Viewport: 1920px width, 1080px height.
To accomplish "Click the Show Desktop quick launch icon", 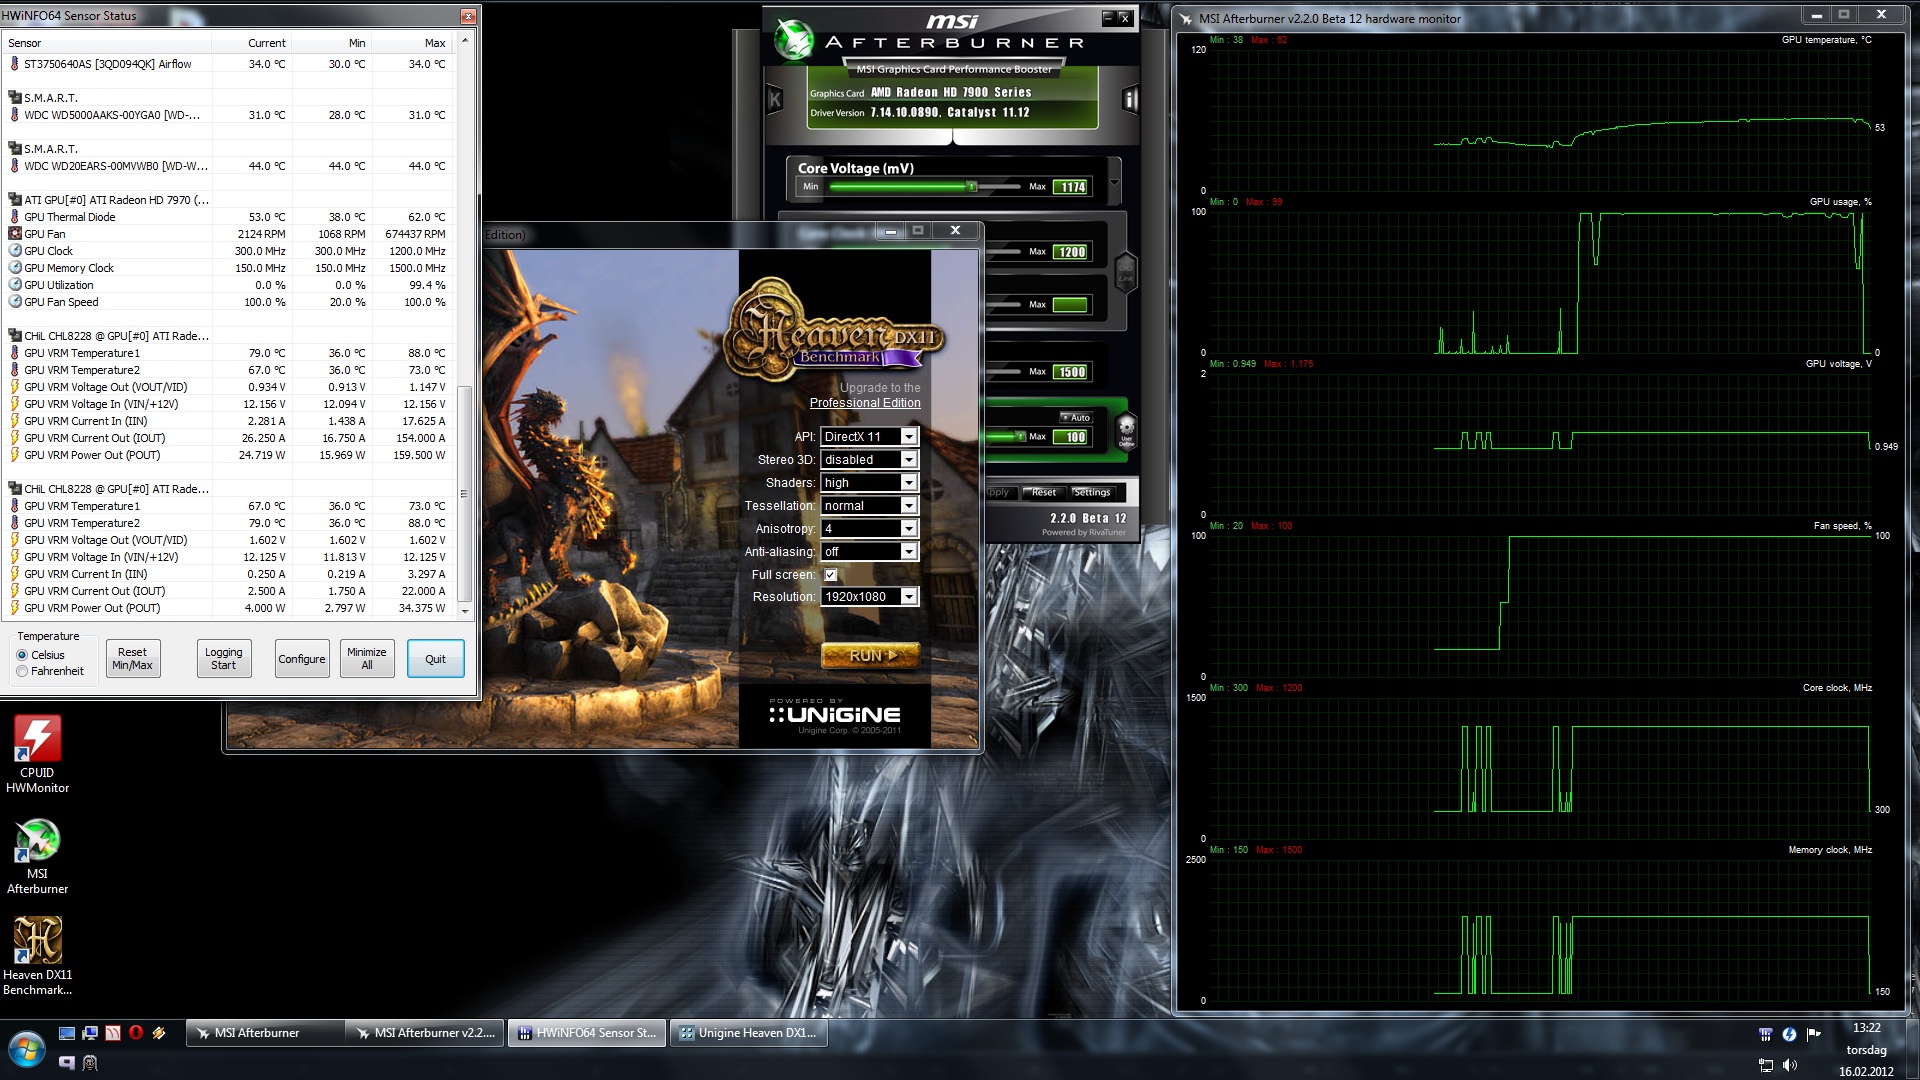I will (x=67, y=1033).
